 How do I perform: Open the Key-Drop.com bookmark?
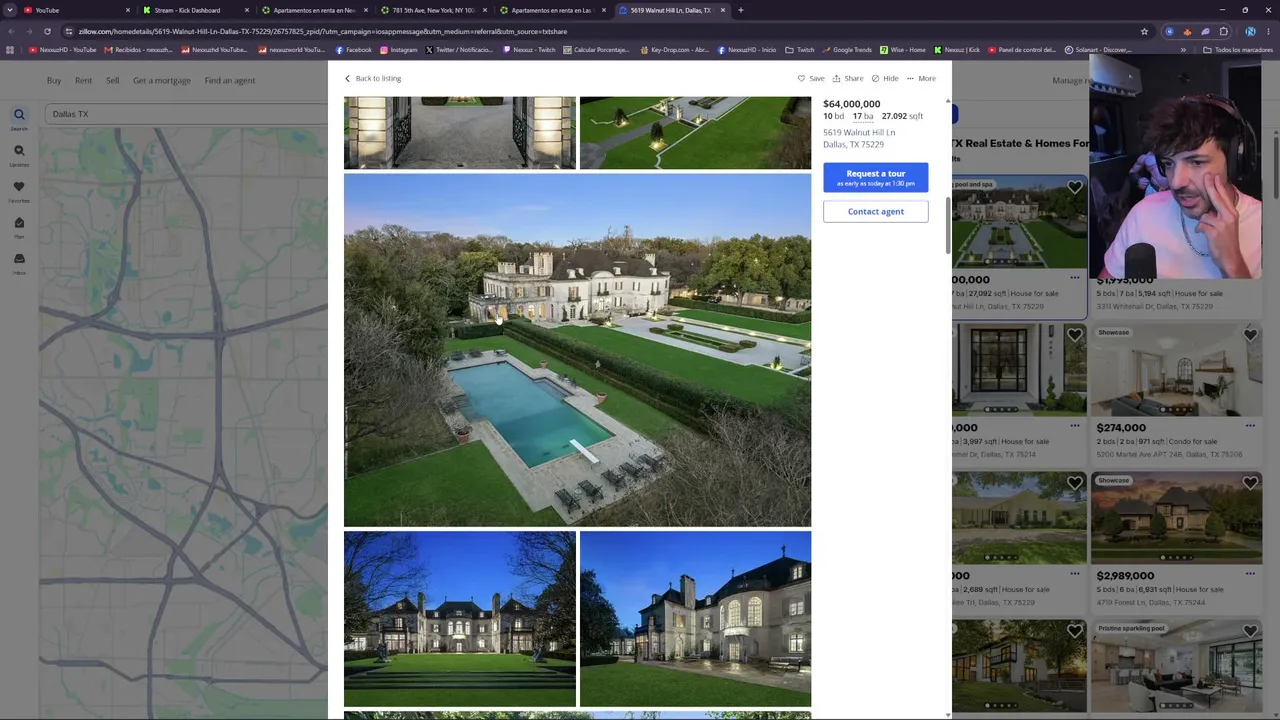(x=675, y=50)
